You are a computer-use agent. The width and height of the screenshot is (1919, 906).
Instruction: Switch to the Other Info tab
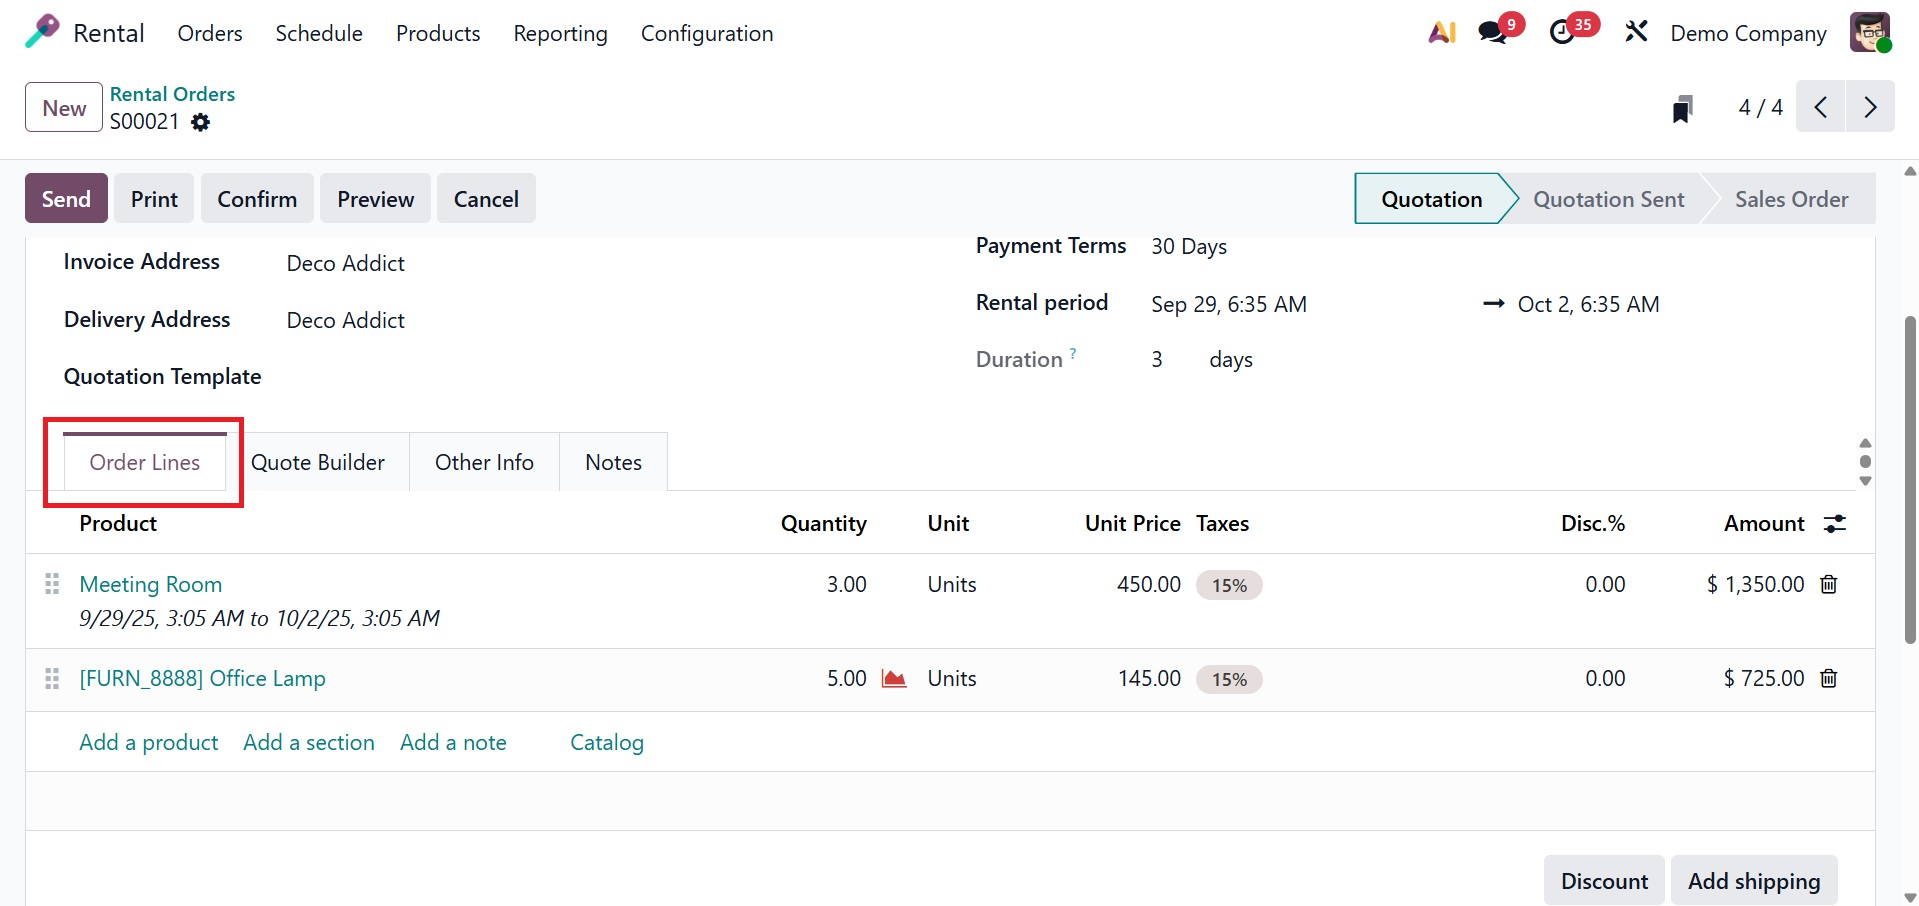(484, 462)
